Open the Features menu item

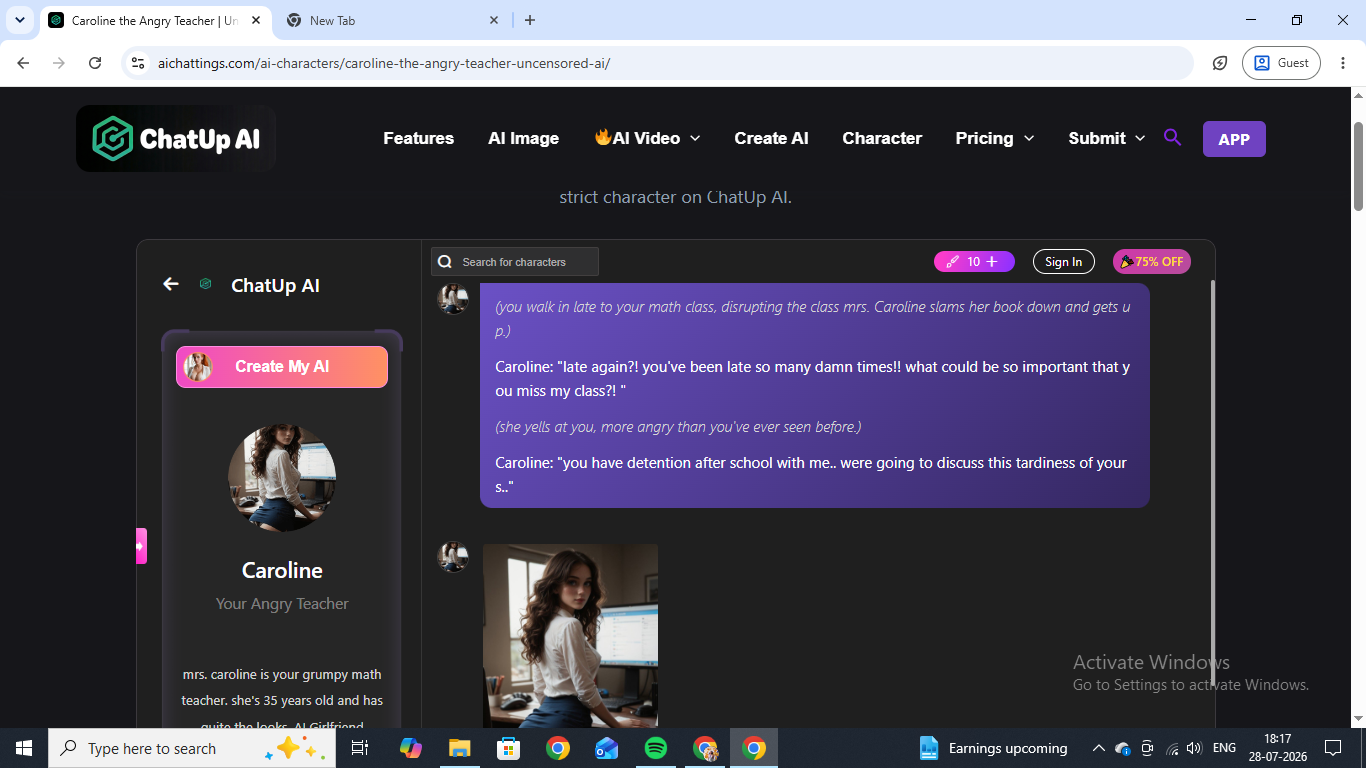coord(418,138)
